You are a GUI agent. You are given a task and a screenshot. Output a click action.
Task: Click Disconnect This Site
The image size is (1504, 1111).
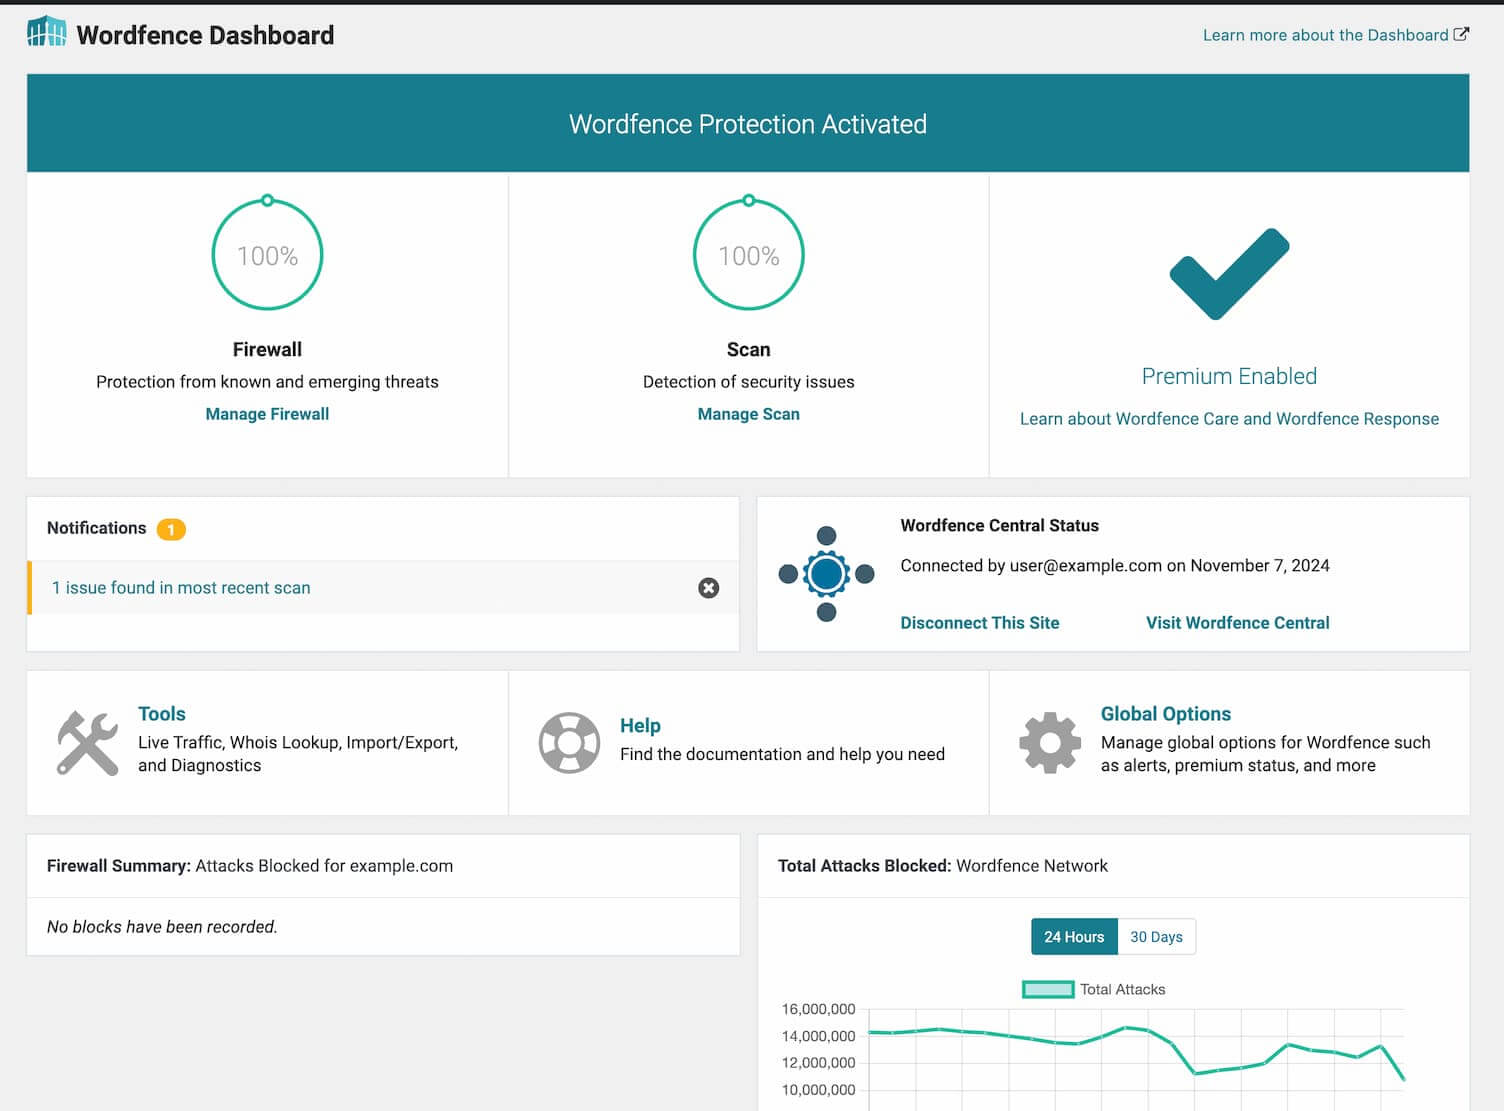pos(979,622)
